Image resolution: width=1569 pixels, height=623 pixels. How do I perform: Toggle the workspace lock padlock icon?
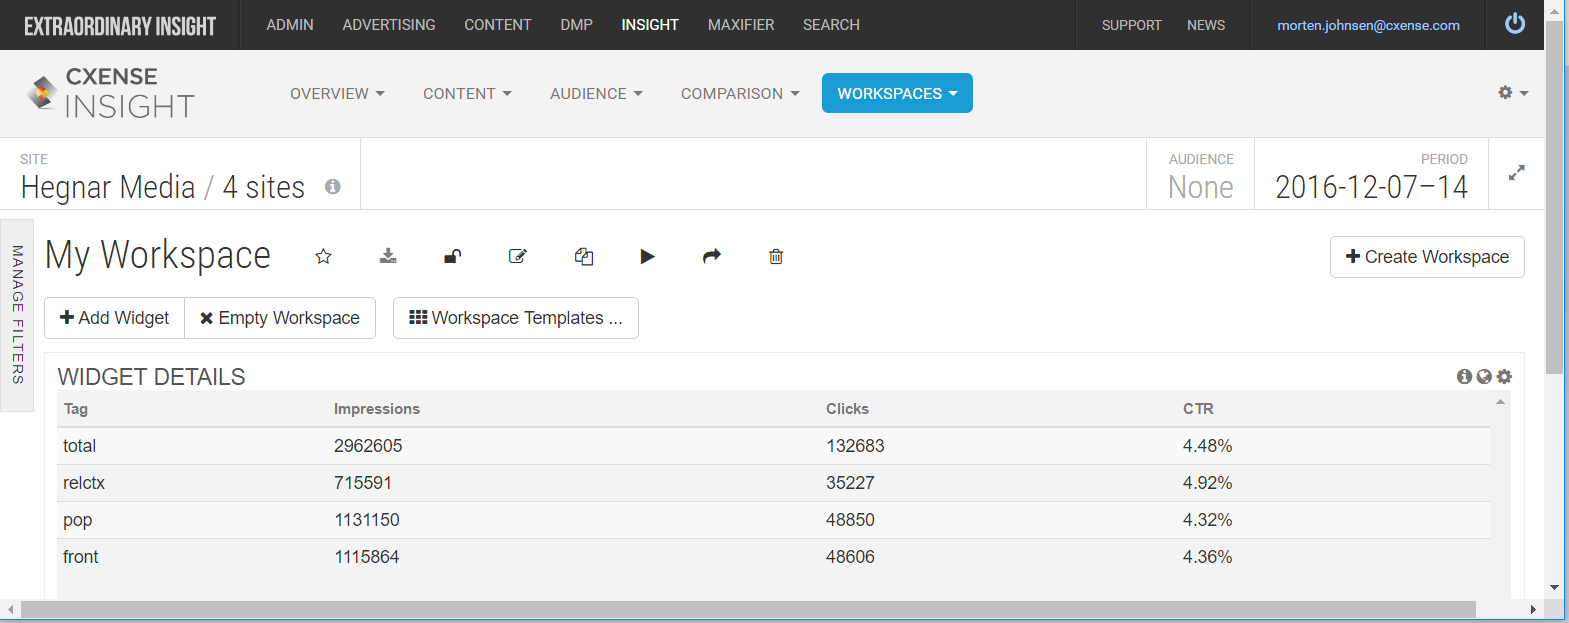[x=452, y=256]
